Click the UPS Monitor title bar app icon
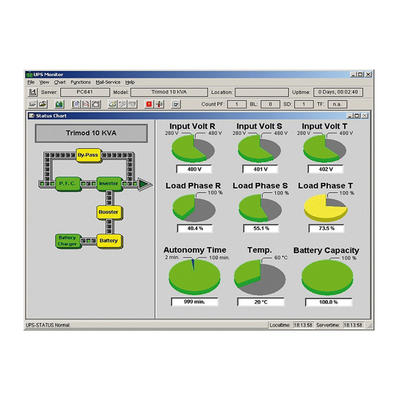The image size is (400, 400). [29, 75]
